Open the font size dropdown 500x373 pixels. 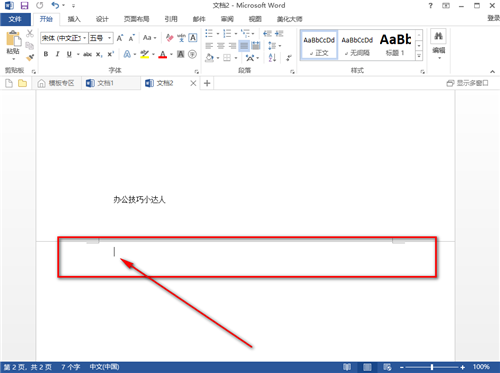[109, 38]
